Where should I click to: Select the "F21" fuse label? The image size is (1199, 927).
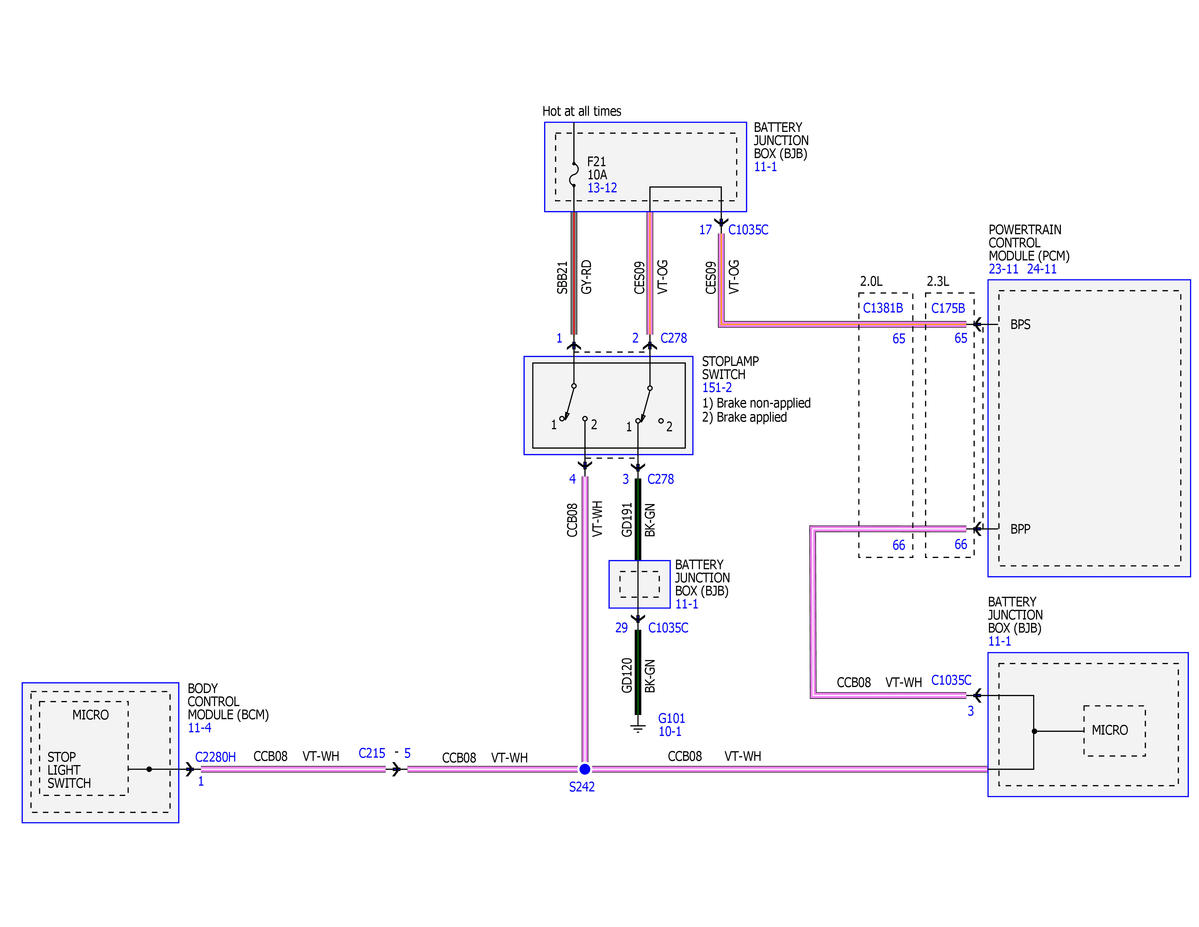click(596, 162)
